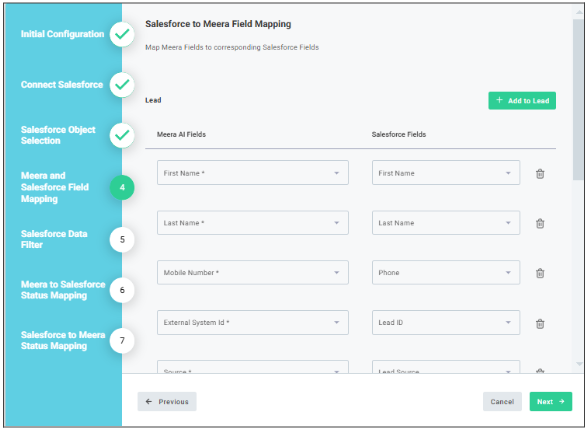
Task: Click the Initial Configuration completed checkmark
Action: 122,34
